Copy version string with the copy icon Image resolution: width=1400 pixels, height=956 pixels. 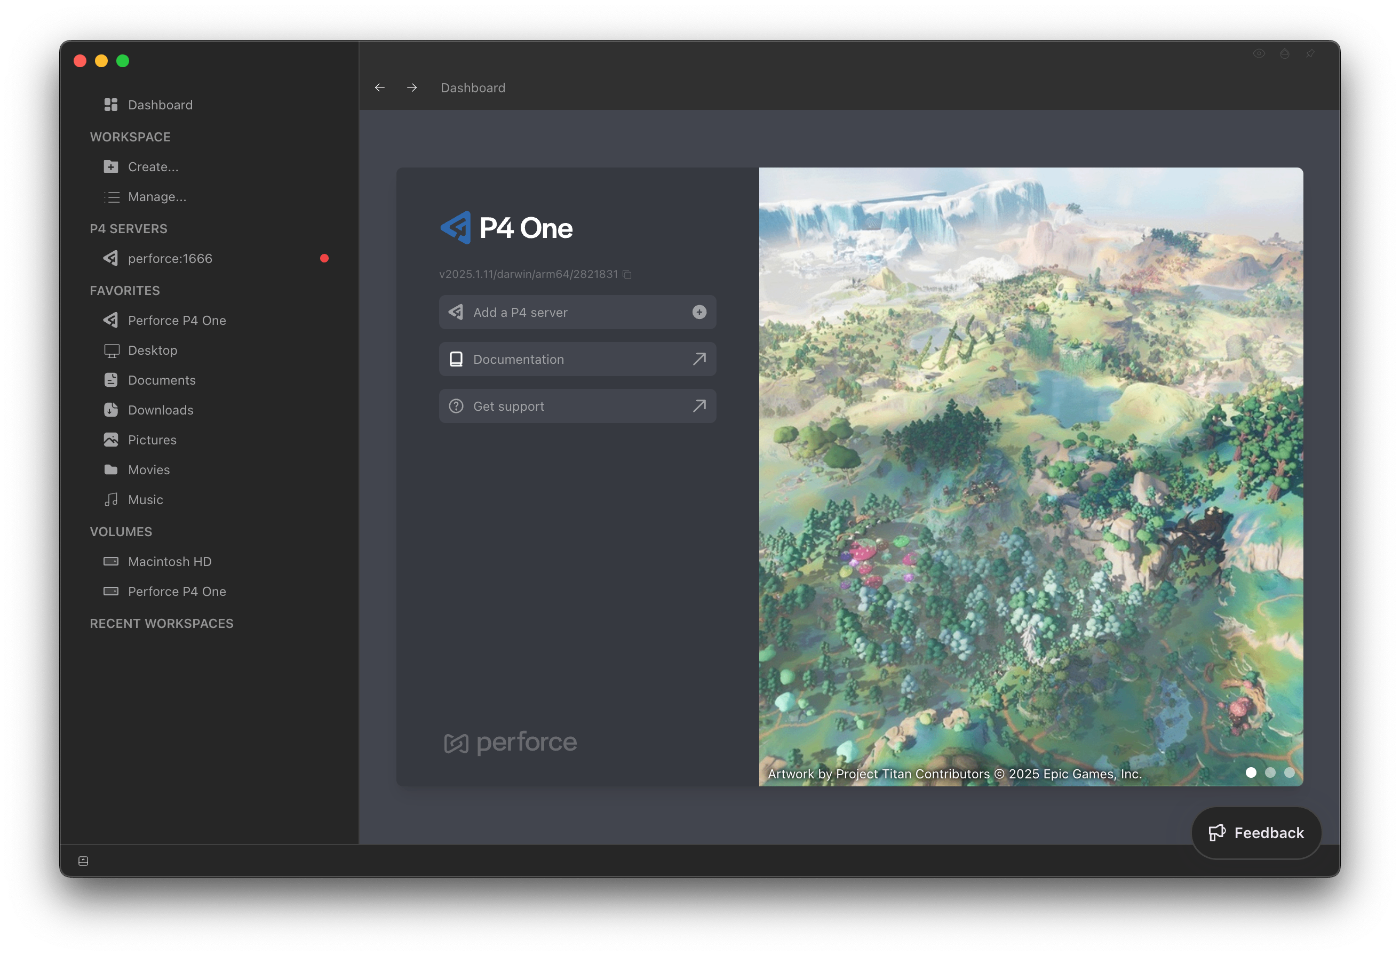point(627,275)
